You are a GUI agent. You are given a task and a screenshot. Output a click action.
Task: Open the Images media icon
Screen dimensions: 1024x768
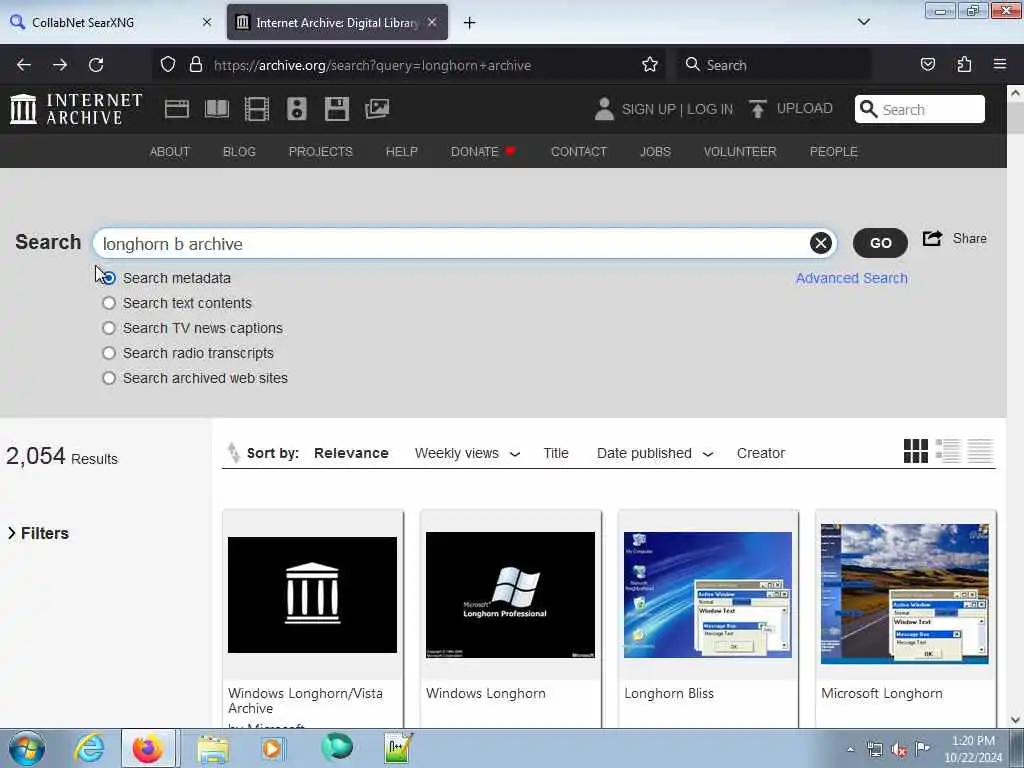pyautogui.click(x=377, y=108)
